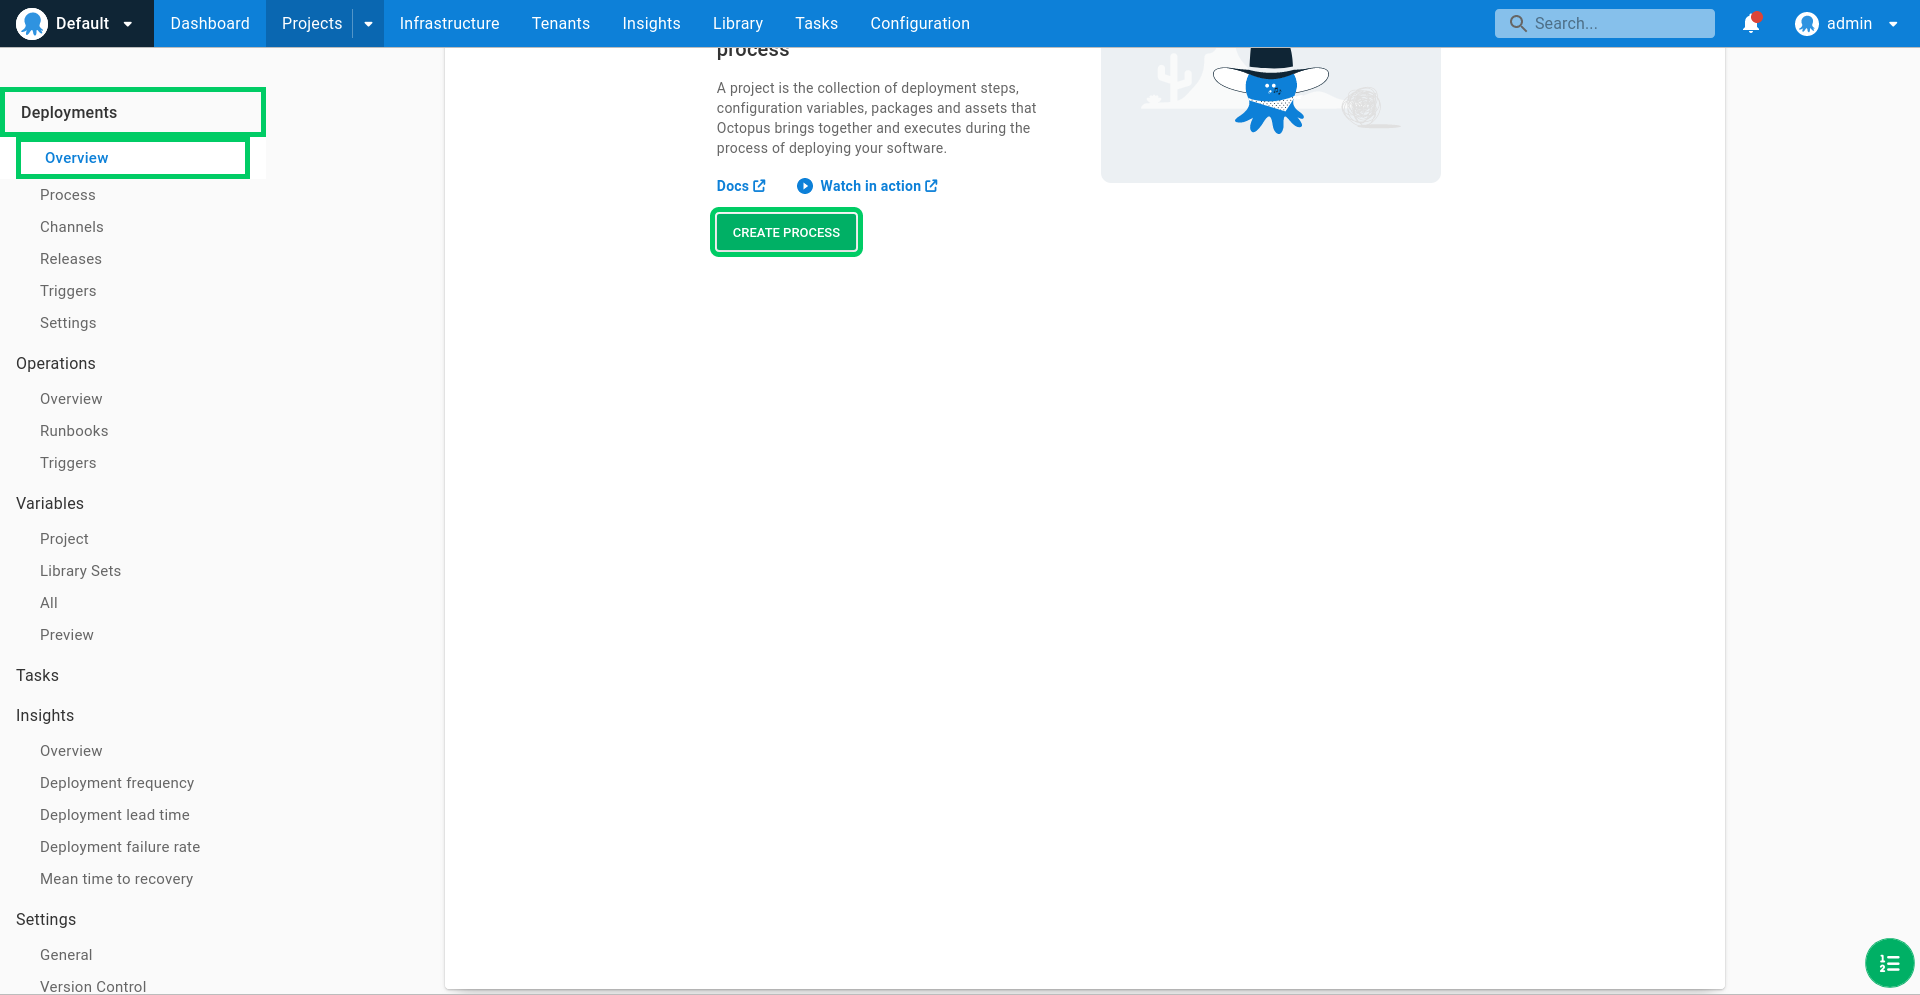Image resolution: width=1920 pixels, height=995 pixels.
Task: Open the green getting-started checklist button
Action: pos(1889,963)
